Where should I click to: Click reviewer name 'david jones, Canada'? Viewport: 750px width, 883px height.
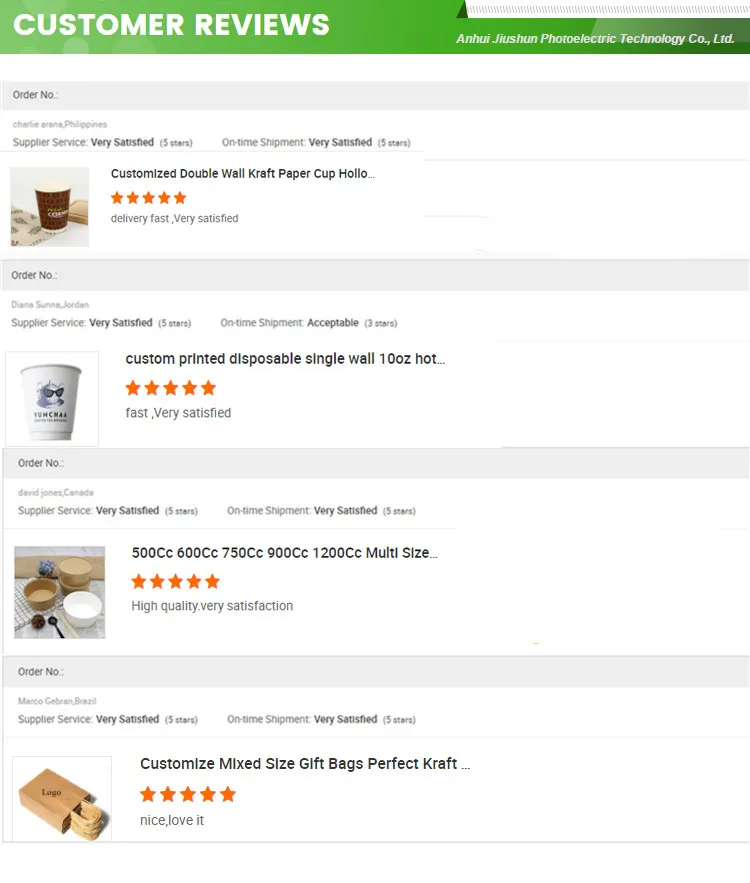coord(56,493)
